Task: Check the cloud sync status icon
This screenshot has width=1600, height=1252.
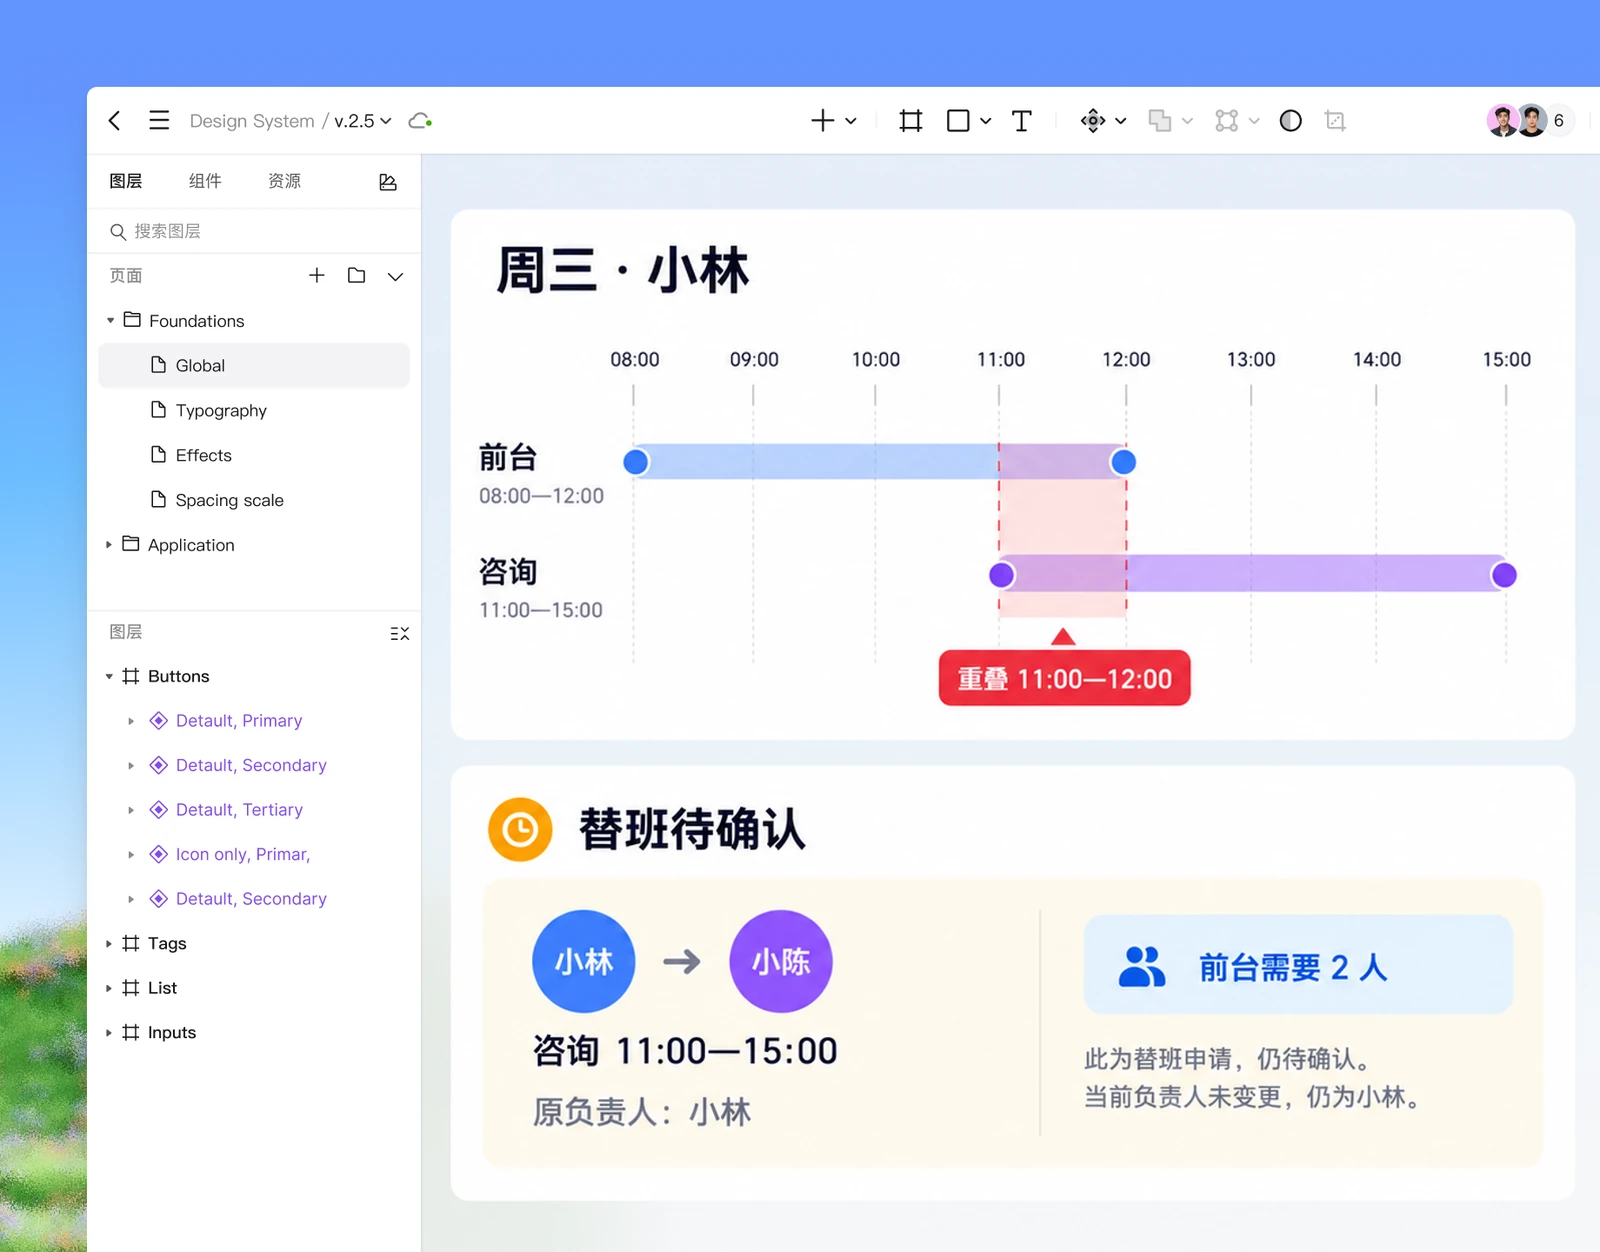Action: [420, 121]
